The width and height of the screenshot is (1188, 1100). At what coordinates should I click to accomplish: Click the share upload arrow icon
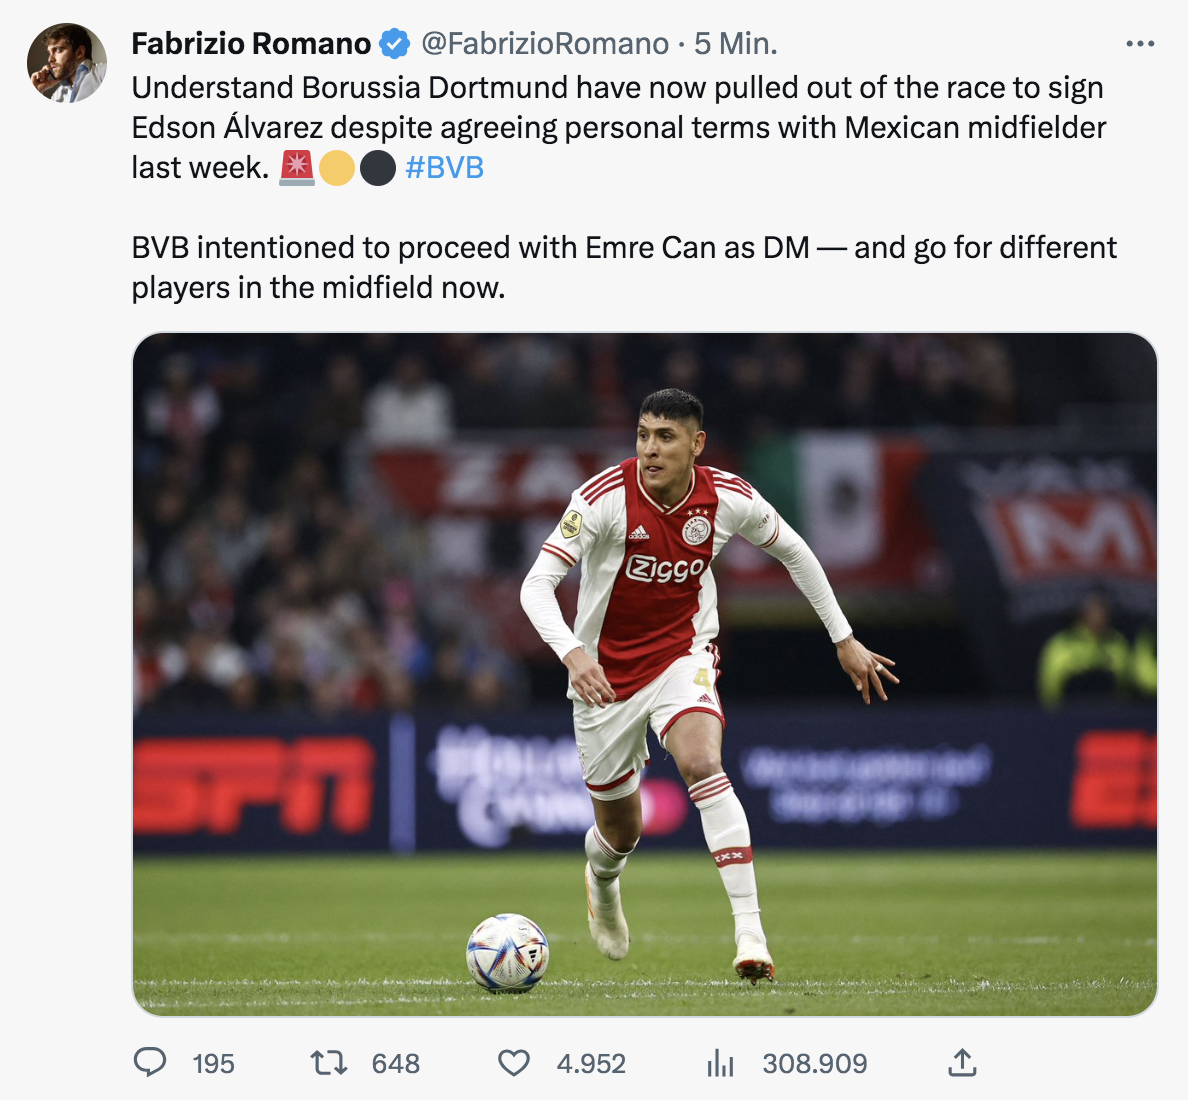(962, 1062)
